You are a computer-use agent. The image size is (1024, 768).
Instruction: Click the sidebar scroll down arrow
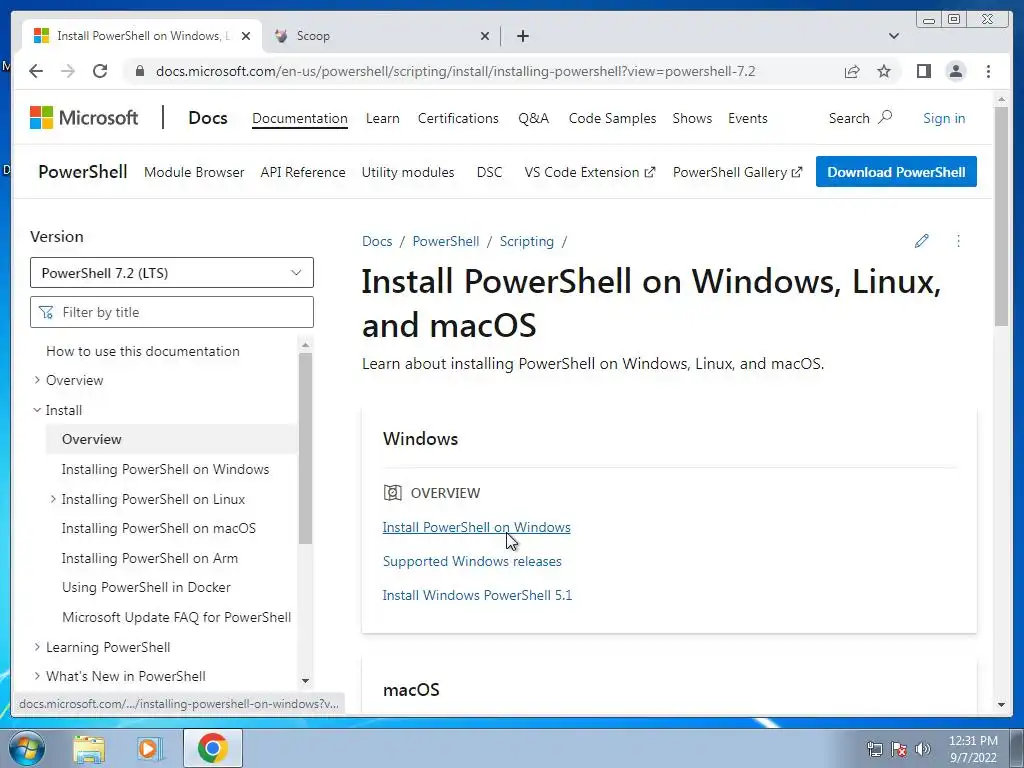pos(305,680)
